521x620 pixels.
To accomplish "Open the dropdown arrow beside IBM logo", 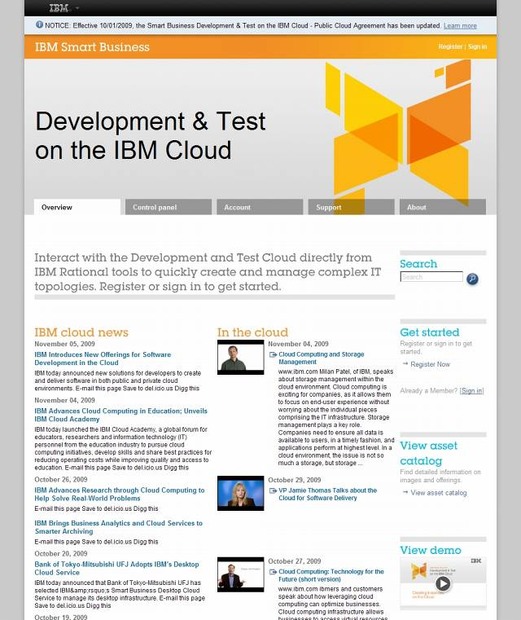I will coord(77,8).
